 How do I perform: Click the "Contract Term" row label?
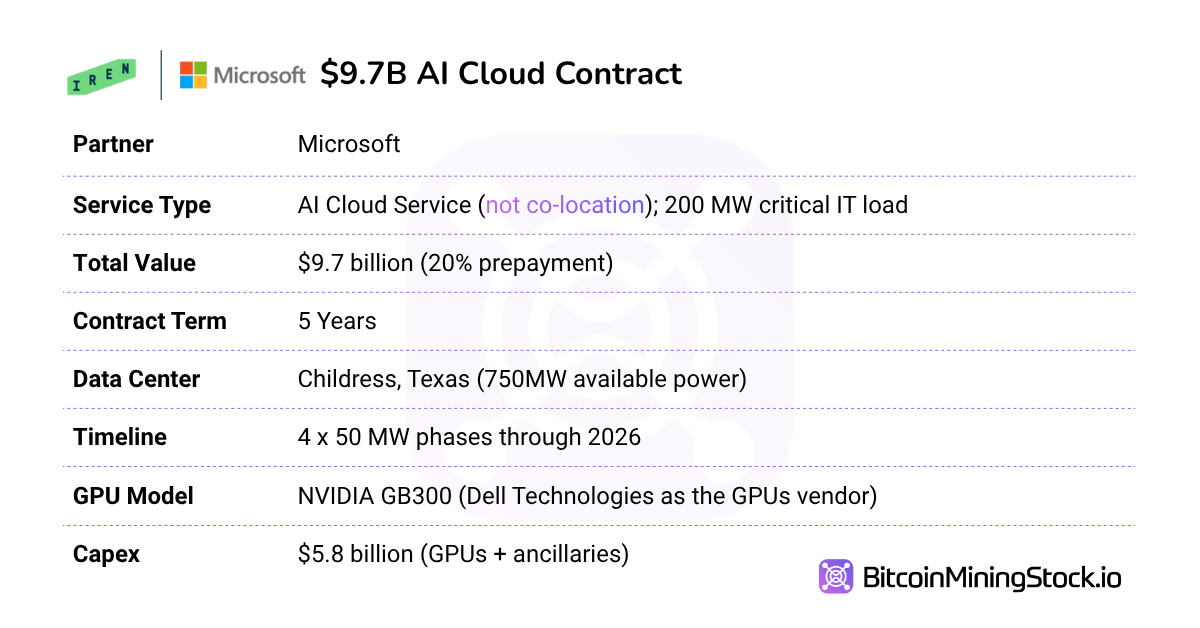coord(149,321)
